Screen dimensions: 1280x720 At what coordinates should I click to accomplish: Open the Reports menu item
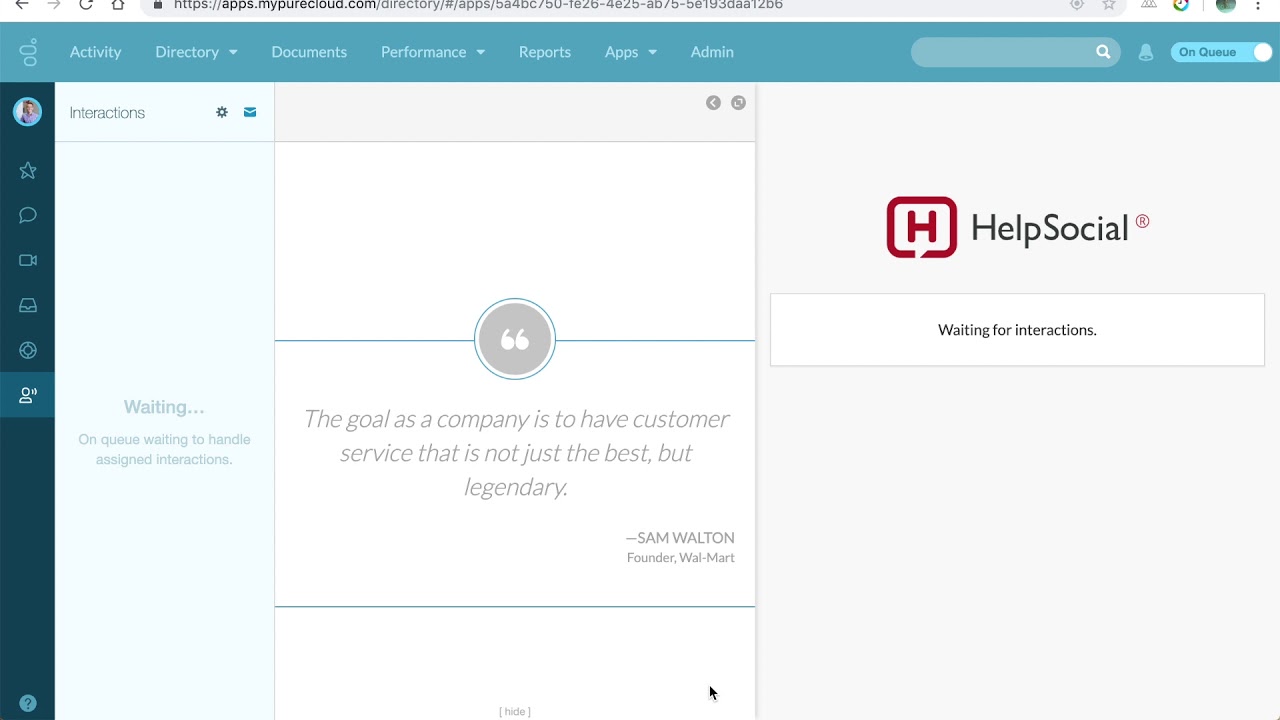click(x=545, y=52)
